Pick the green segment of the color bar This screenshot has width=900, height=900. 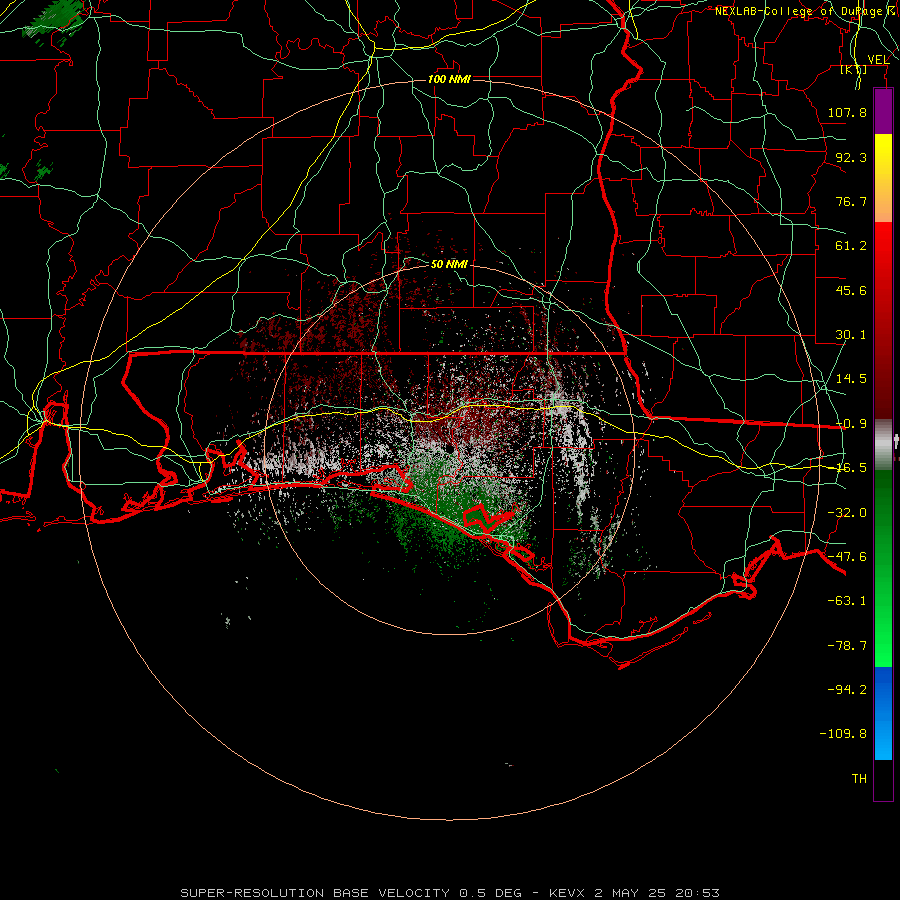tap(883, 568)
